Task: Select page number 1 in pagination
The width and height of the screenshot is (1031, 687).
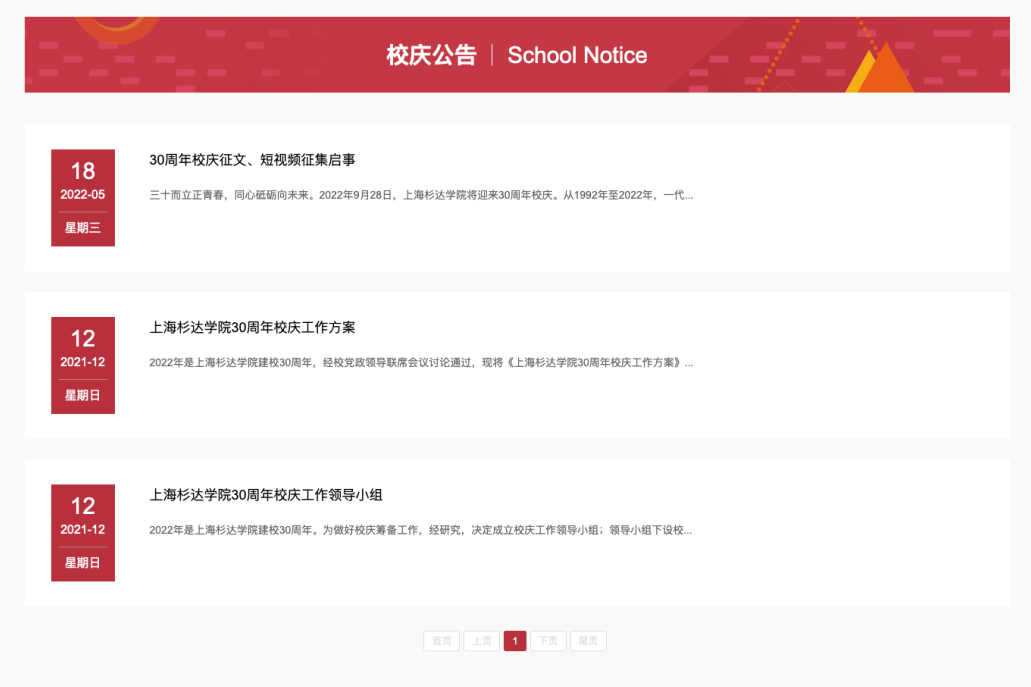Action: [514, 641]
